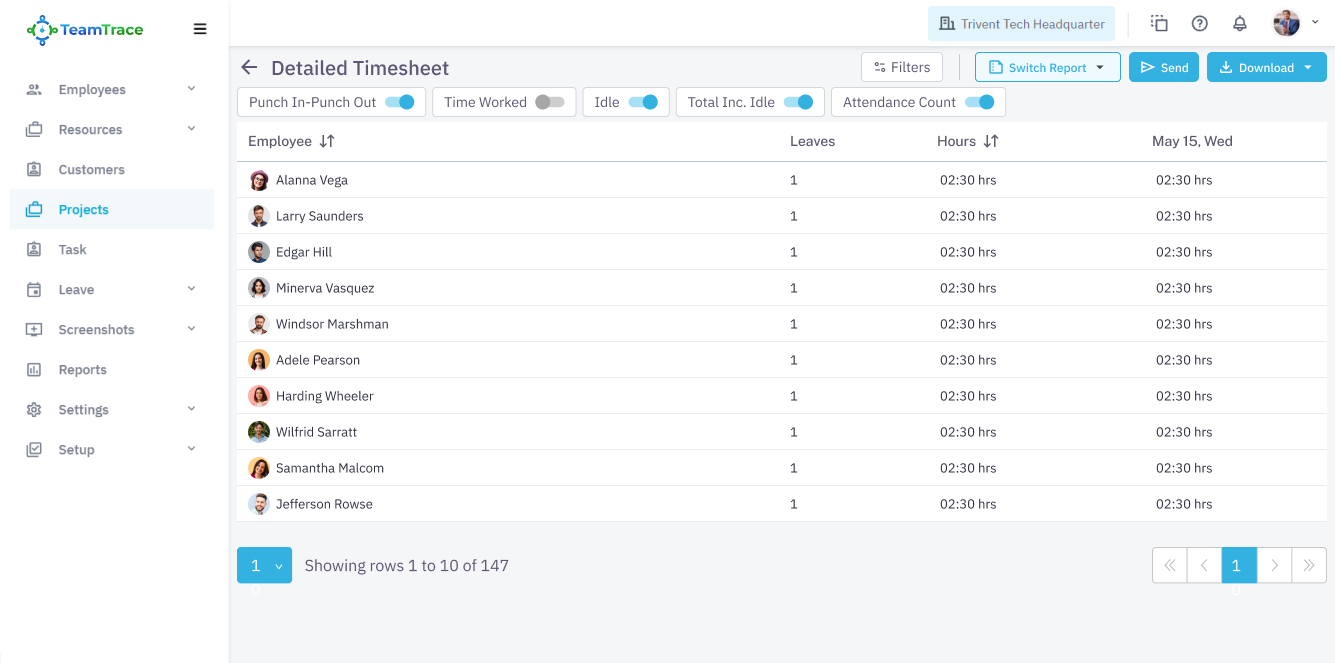This screenshot has height=663, width=1335.
Task: Disable the Attendance Count toggle
Action: pos(980,102)
